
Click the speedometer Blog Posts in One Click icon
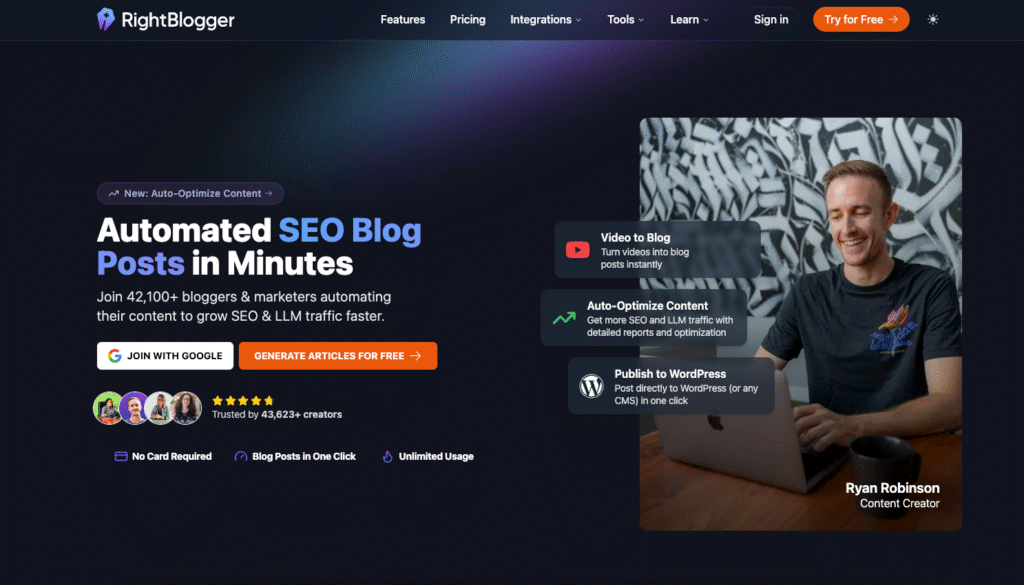point(240,456)
